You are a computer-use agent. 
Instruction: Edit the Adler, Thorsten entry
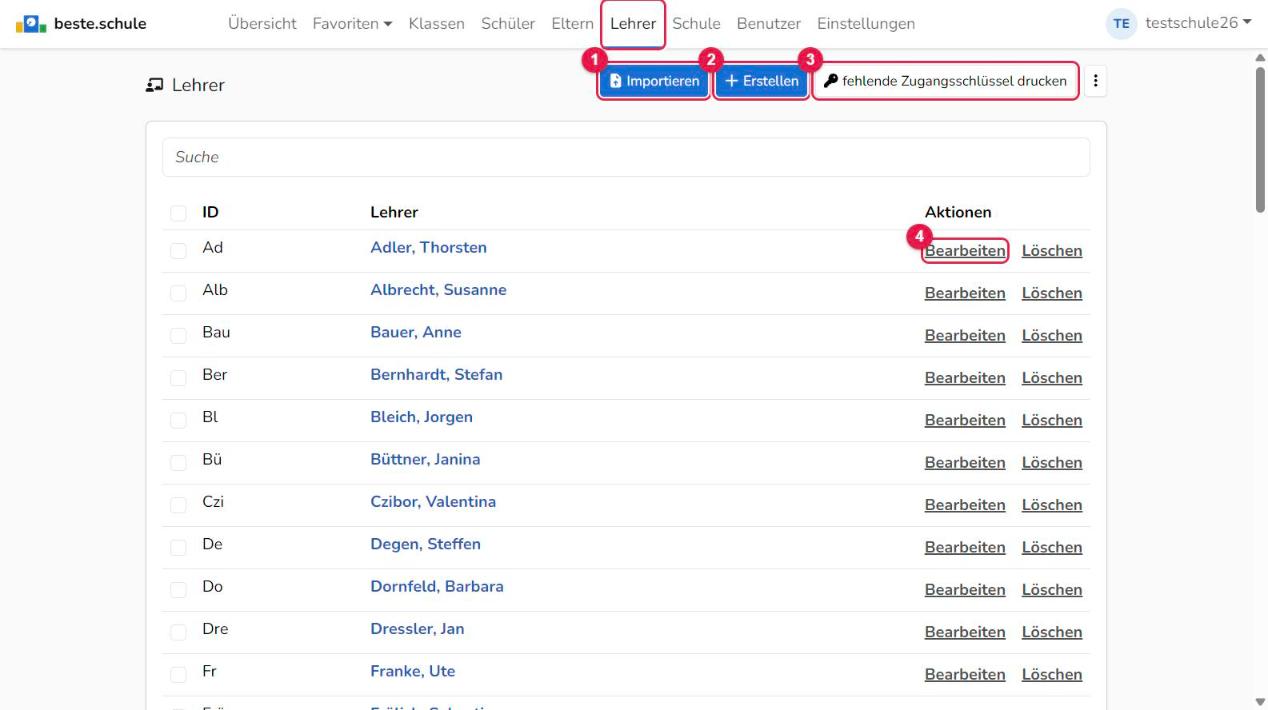(965, 251)
